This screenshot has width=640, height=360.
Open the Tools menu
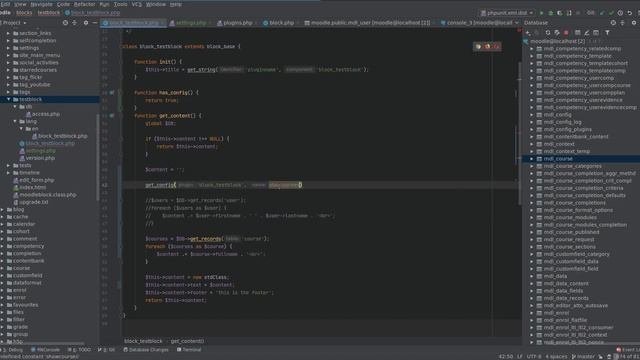pos(120,4)
